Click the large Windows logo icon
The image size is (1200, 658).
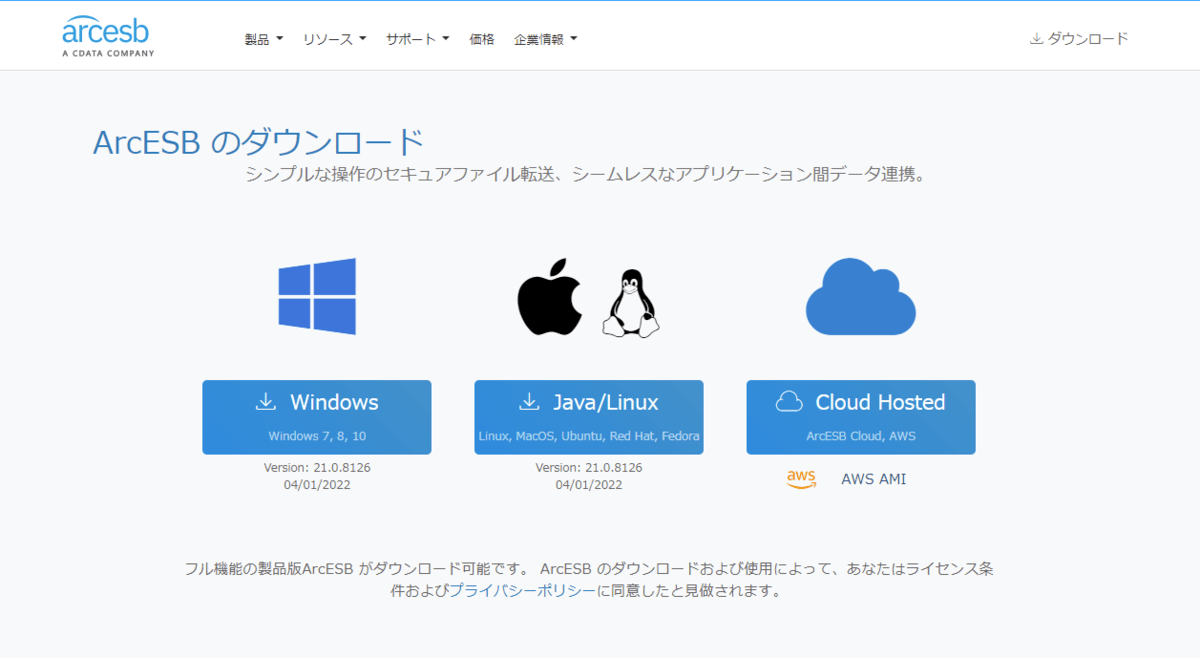[x=317, y=296]
